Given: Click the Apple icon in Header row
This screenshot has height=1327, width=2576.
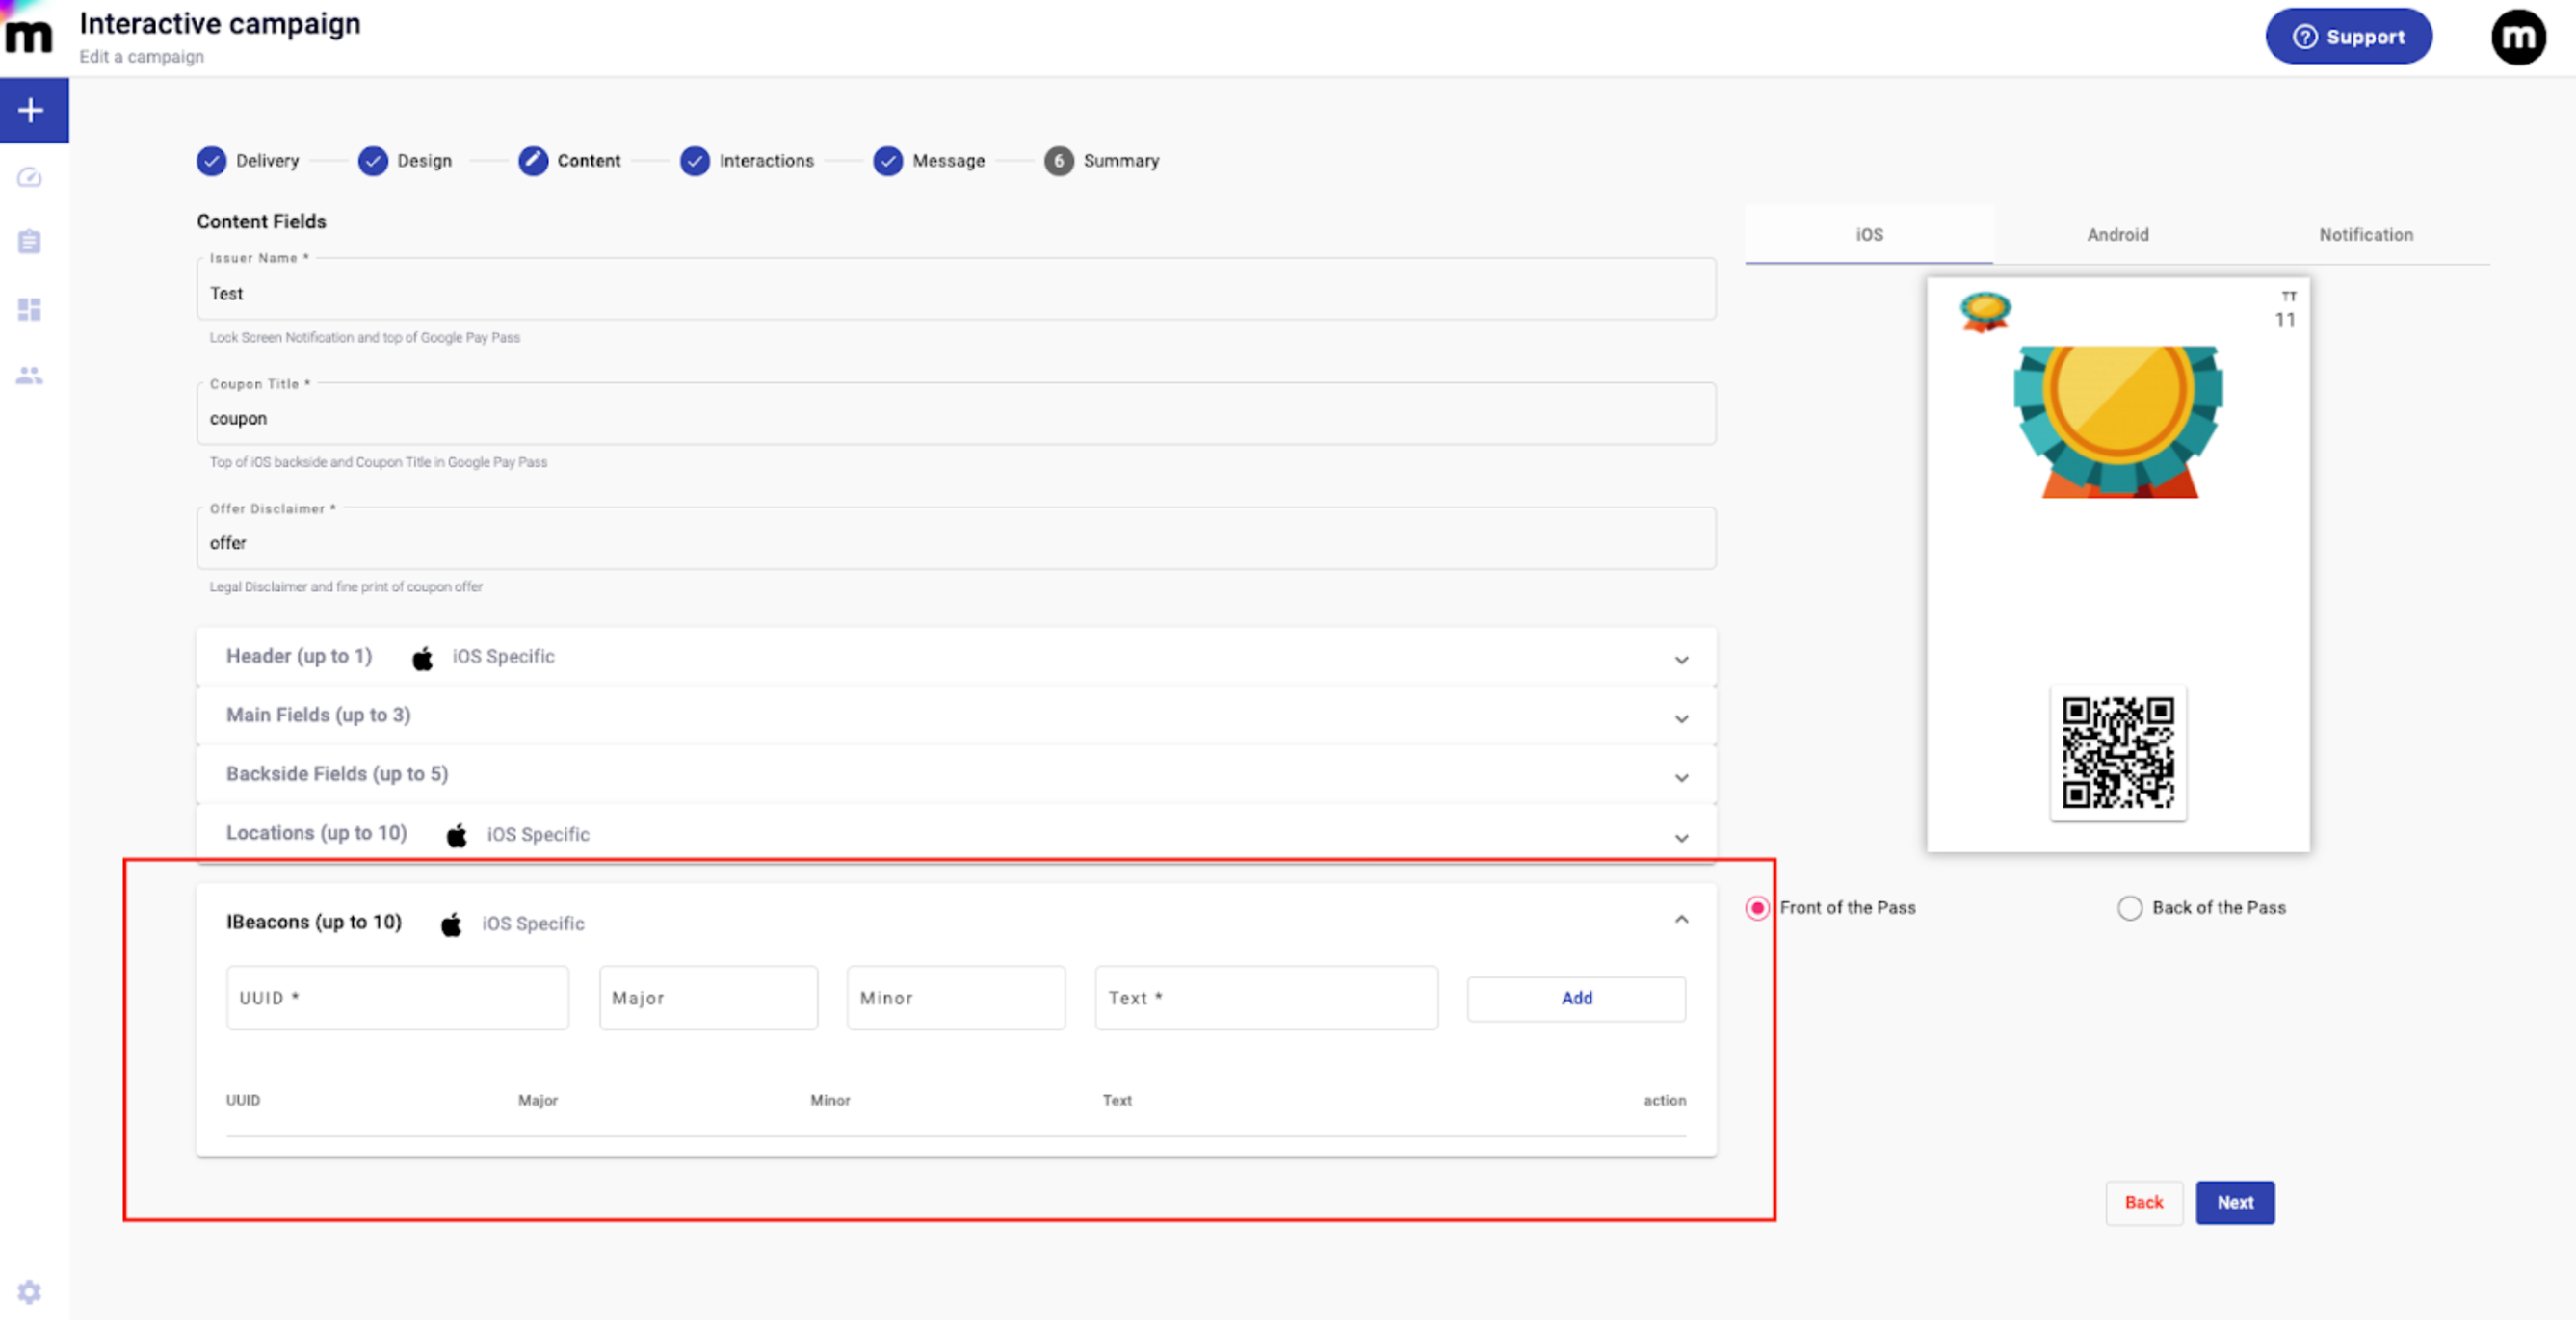Looking at the screenshot, I should [423, 660].
